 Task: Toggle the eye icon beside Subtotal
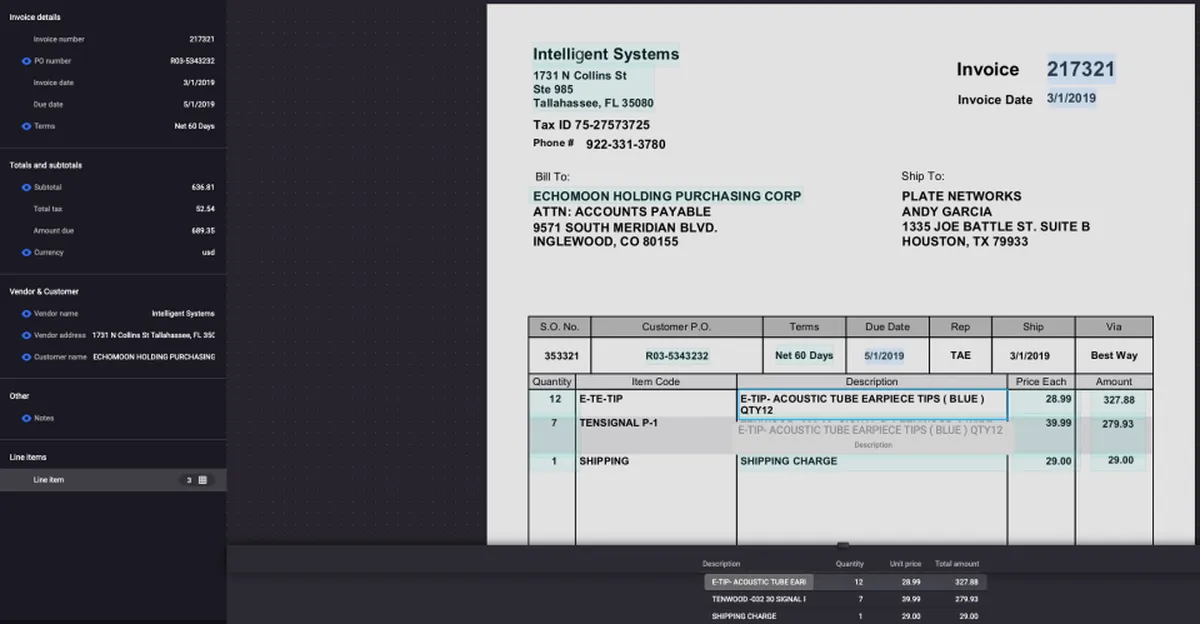tap(26, 187)
